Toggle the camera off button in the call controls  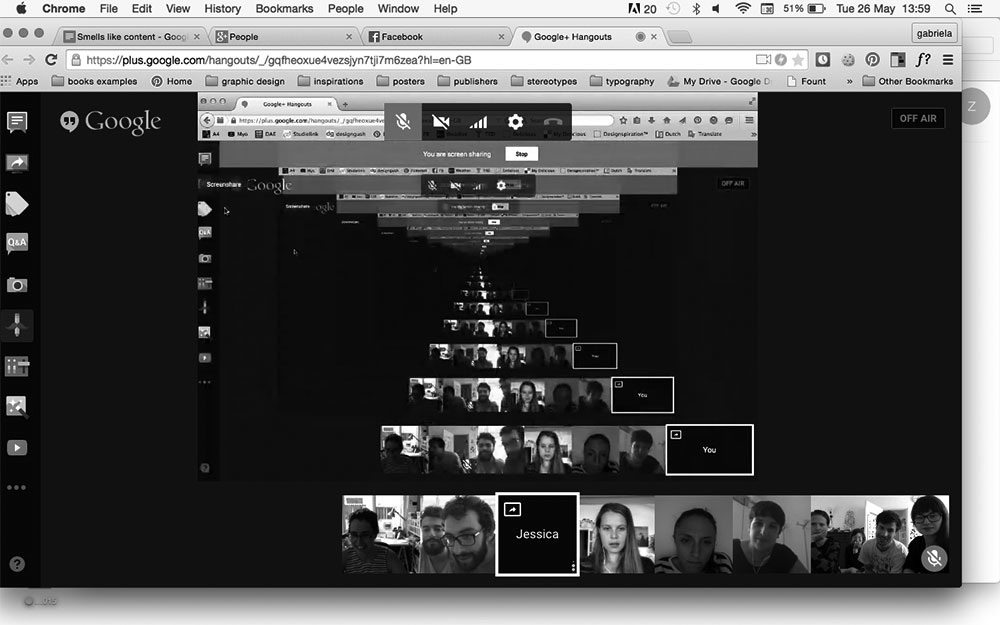tap(440, 122)
